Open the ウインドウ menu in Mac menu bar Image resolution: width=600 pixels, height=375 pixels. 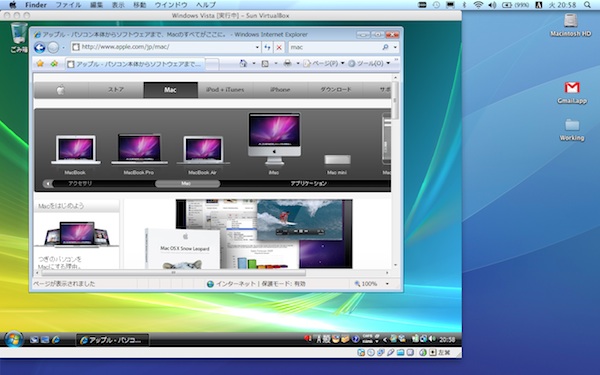pyautogui.click(x=171, y=5)
